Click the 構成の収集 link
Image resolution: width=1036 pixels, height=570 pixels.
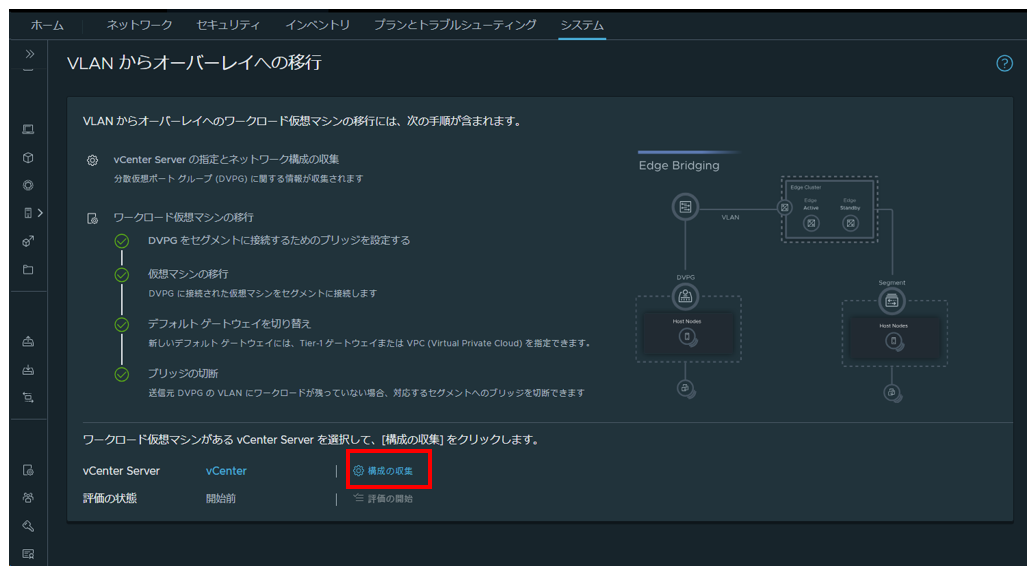[390, 471]
